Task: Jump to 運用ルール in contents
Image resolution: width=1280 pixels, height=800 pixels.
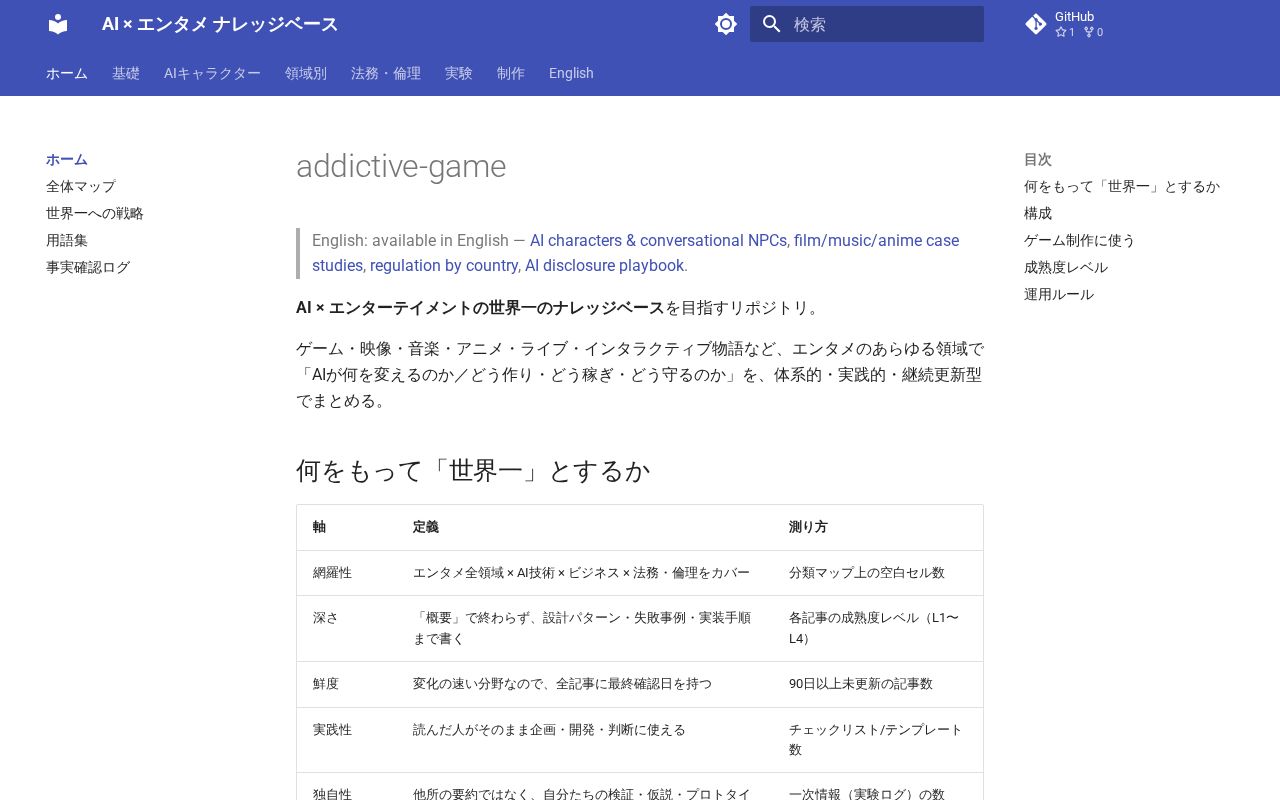Action: click(1059, 294)
